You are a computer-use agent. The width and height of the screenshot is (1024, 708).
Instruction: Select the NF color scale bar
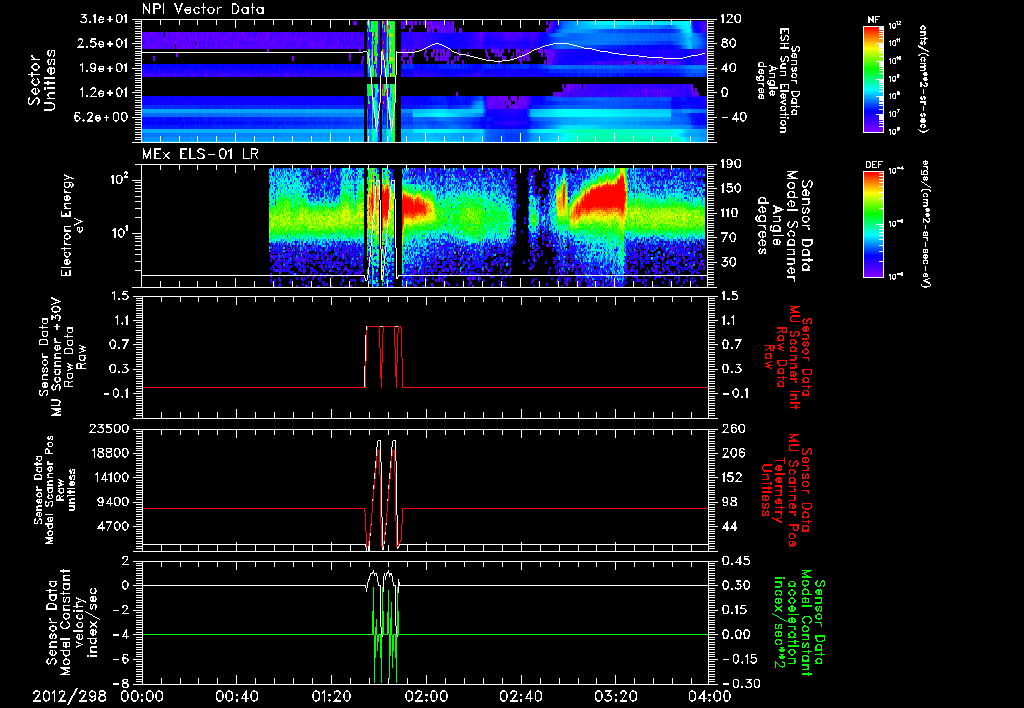tap(874, 78)
